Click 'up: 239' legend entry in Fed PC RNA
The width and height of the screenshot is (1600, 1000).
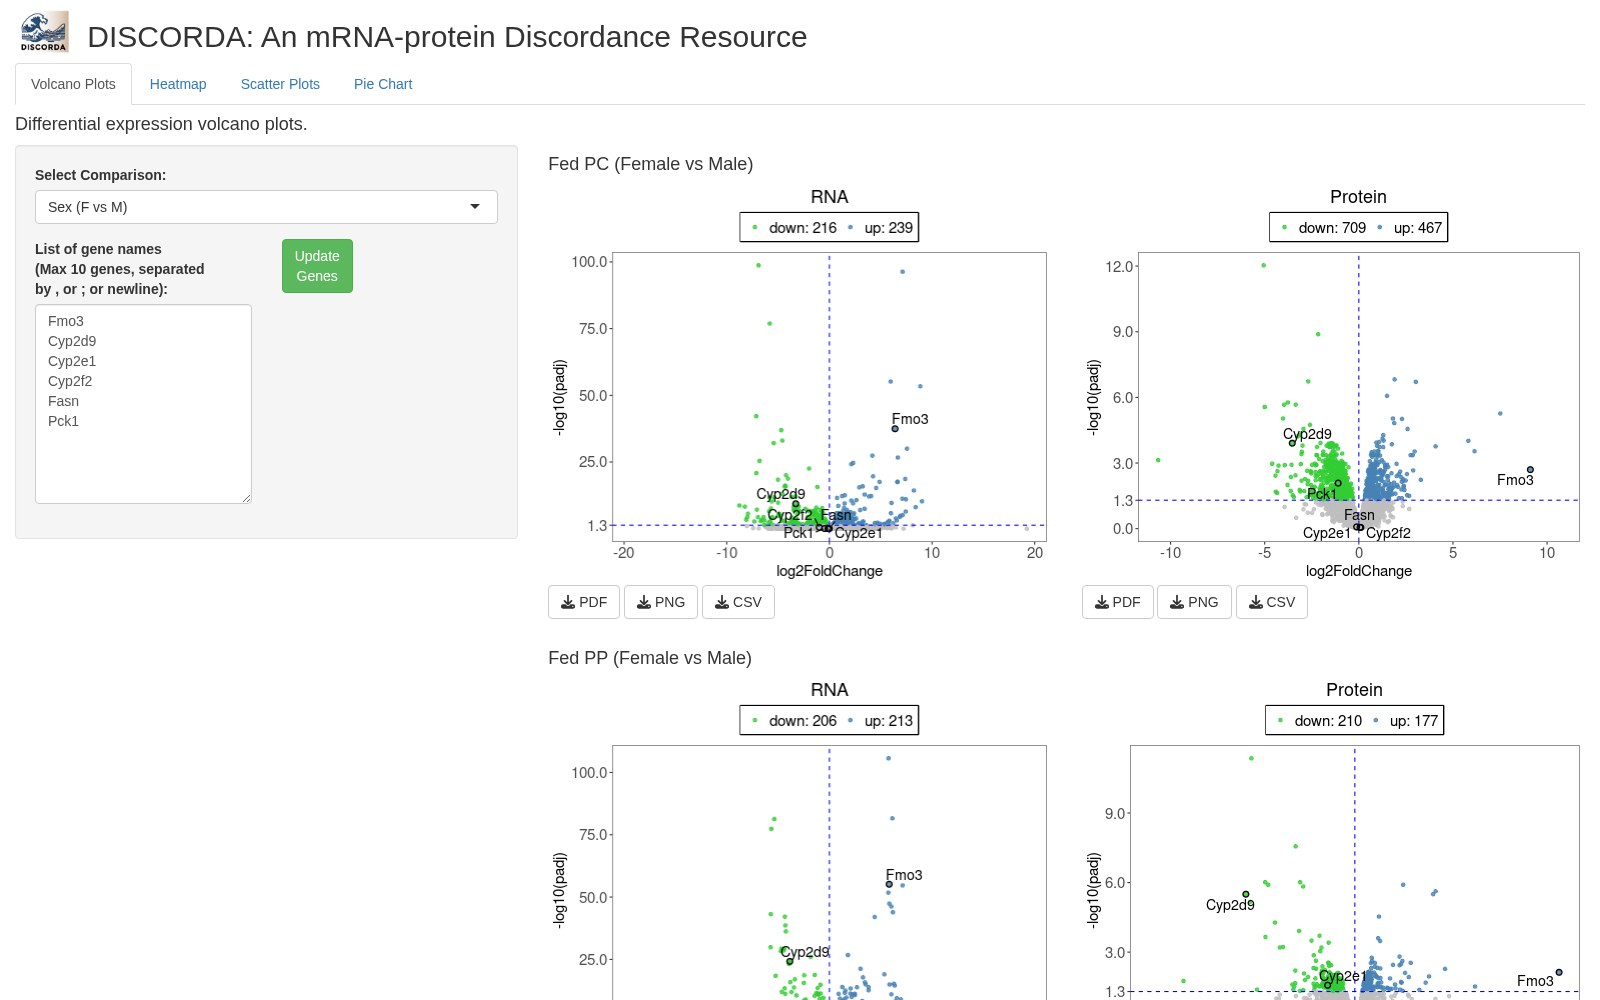point(880,228)
